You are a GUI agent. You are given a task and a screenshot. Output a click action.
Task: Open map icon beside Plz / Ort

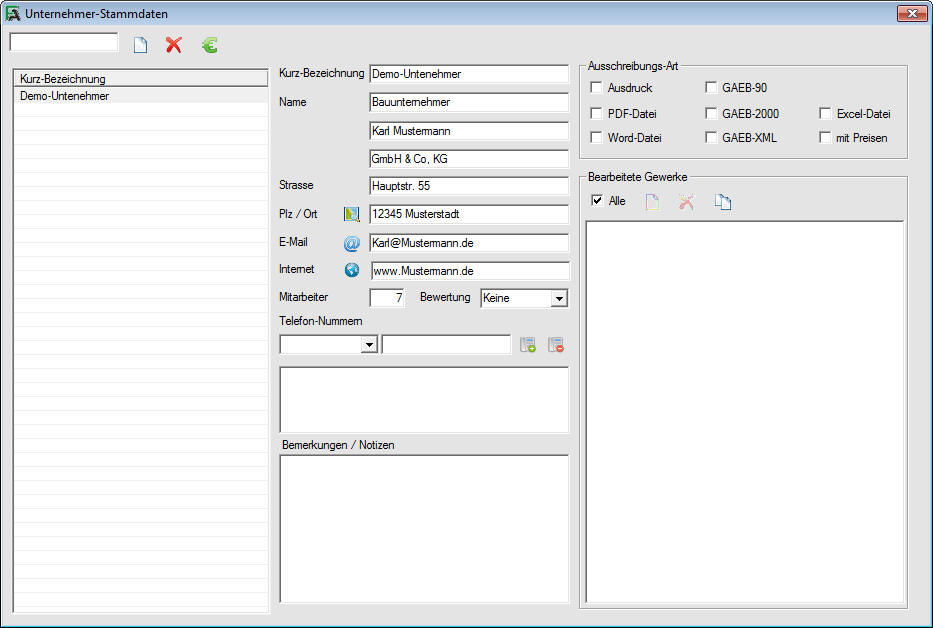tap(352, 214)
